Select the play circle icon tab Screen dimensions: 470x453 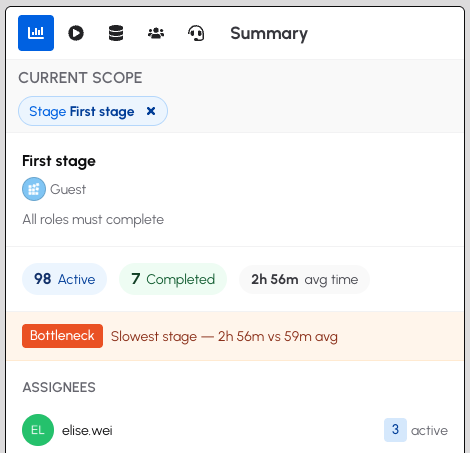coord(76,33)
